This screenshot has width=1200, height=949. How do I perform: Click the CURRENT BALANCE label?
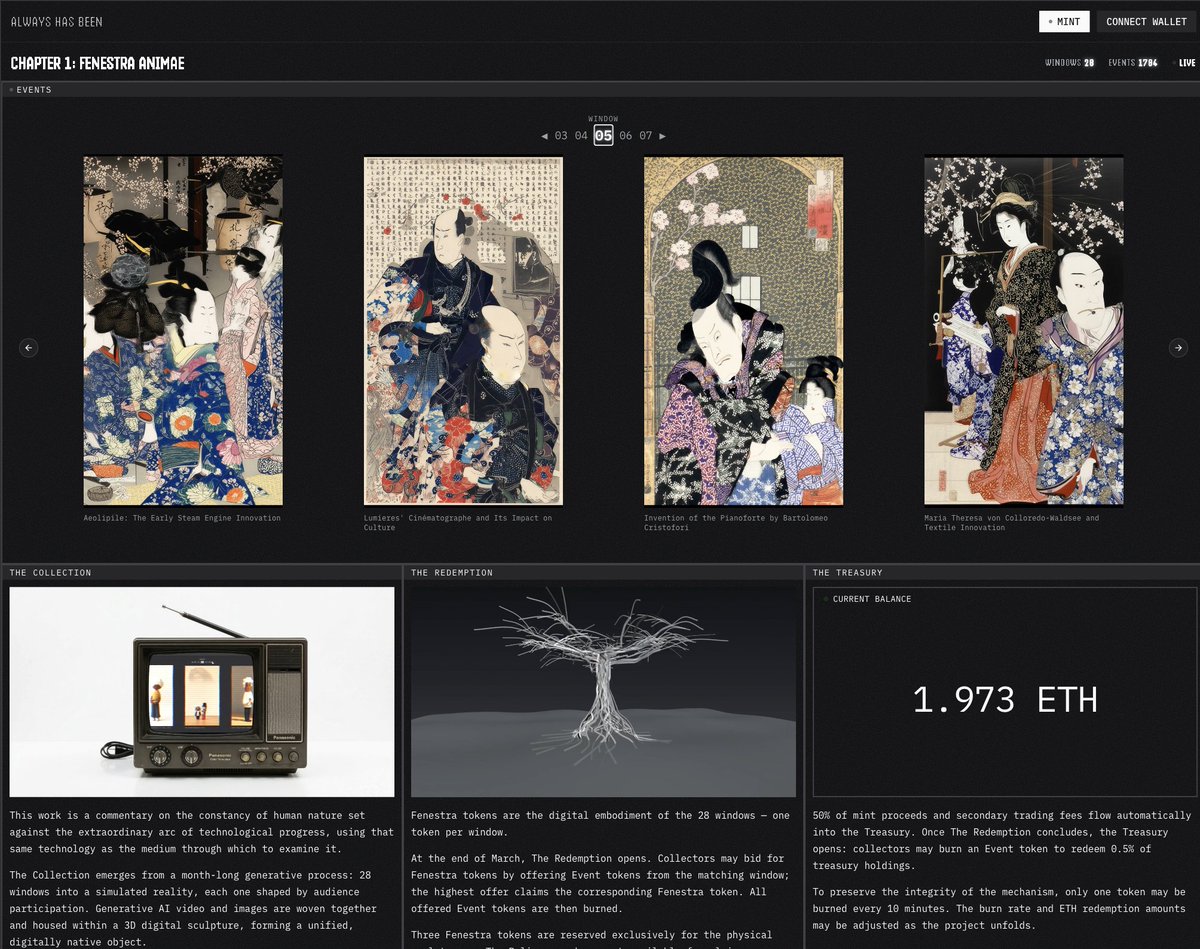872,599
